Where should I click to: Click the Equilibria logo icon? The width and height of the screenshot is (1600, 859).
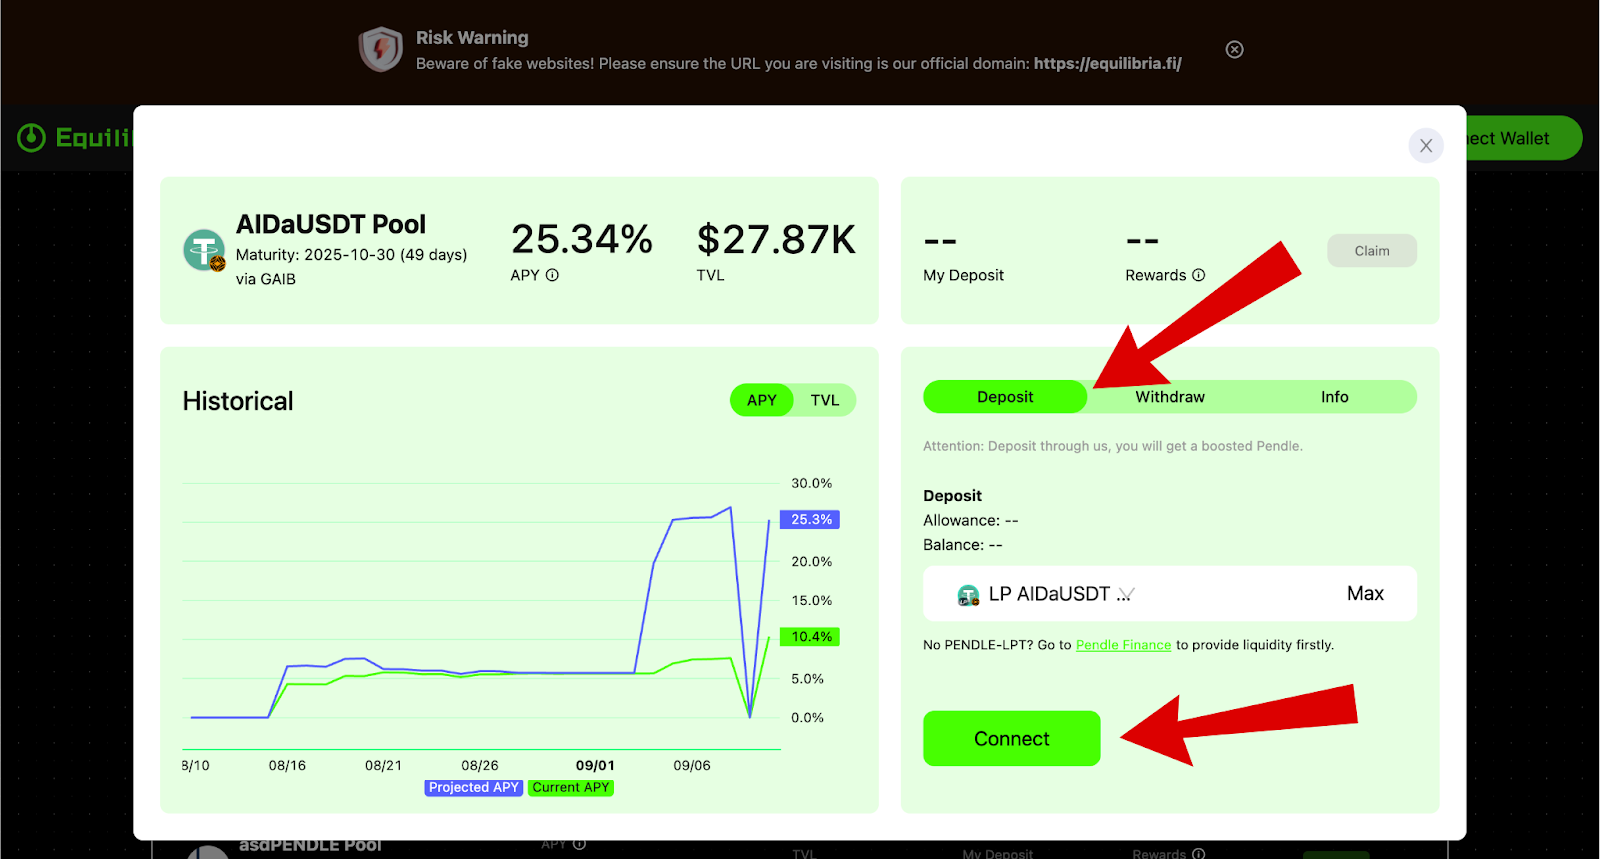[x=31, y=137]
